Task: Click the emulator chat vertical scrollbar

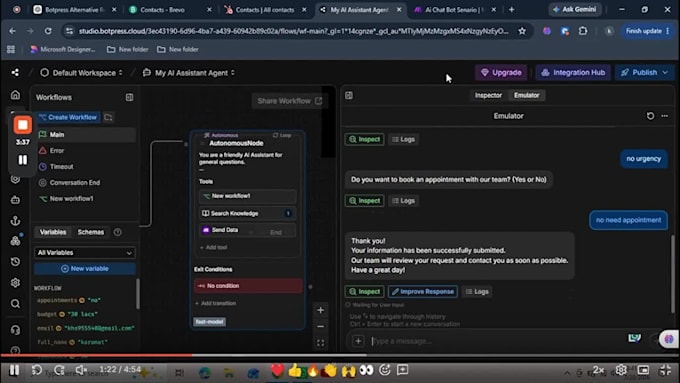Action: point(673,273)
